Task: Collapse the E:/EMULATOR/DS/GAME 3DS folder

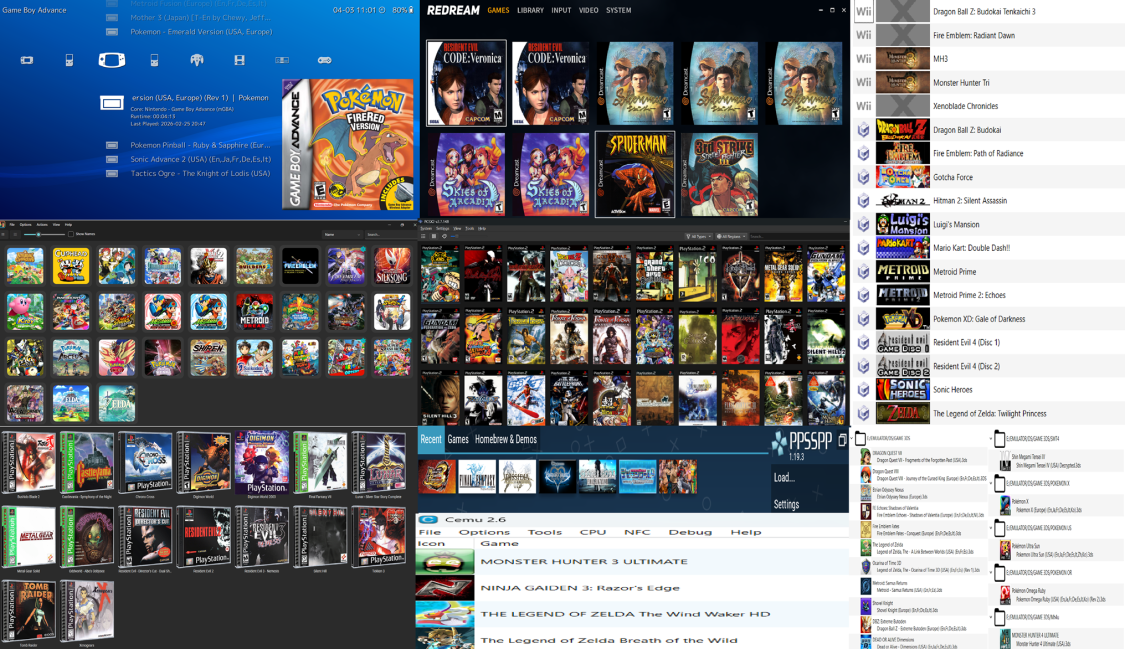Action: tap(852, 438)
